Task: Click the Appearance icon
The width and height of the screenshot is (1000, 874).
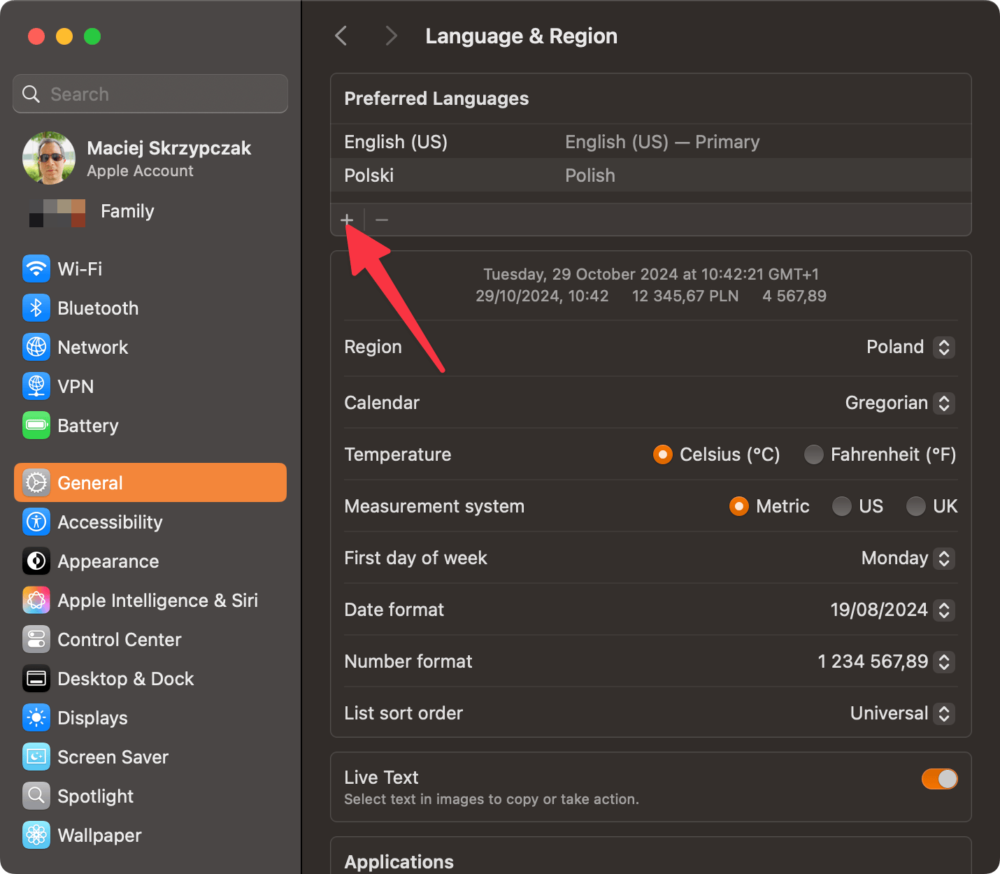Action: [36, 561]
